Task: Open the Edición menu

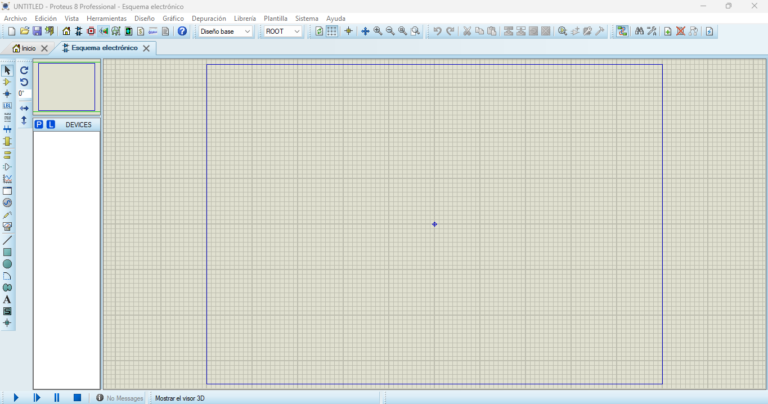Action: click(x=46, y=19)
